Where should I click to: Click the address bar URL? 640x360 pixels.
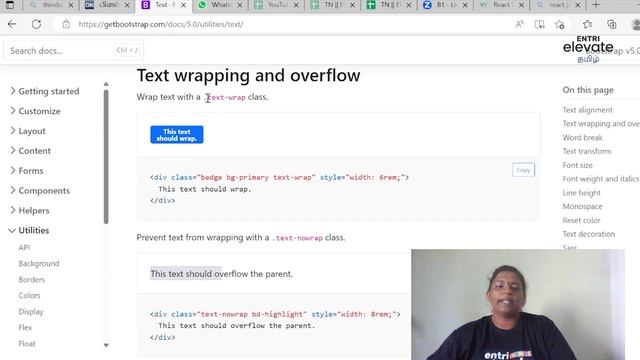point(161,24)
